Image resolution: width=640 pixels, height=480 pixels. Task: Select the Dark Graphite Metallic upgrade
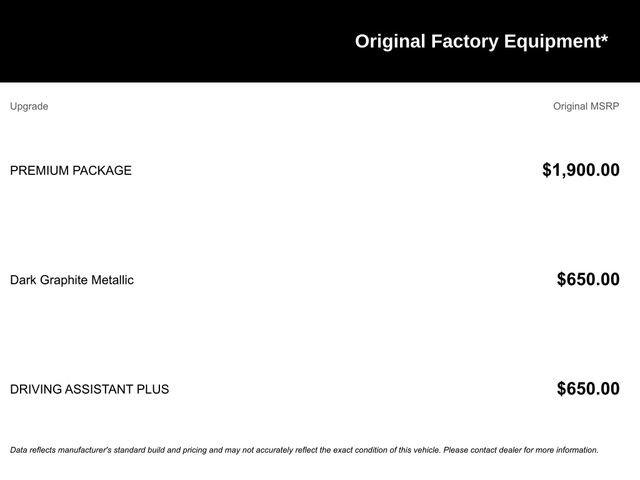(72, 280)
